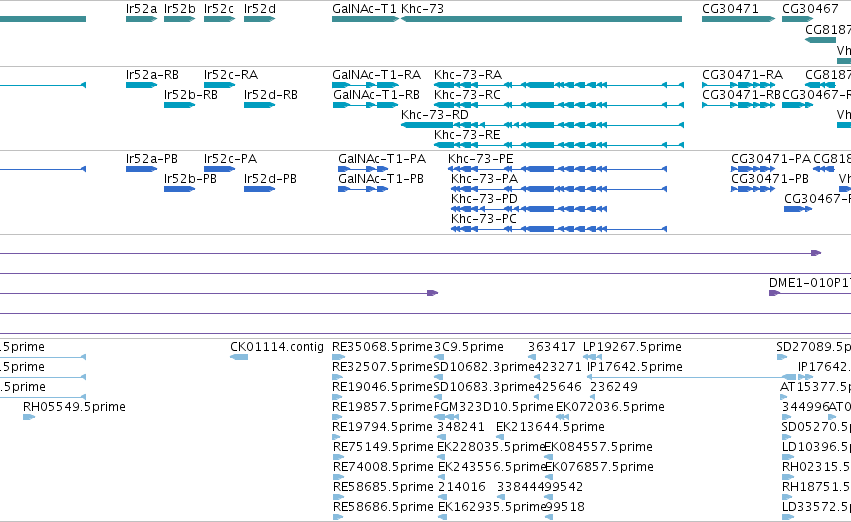Open EST RE32507.5prime
The width and height of the screenshot is (851, 522).
click(337, 377)
